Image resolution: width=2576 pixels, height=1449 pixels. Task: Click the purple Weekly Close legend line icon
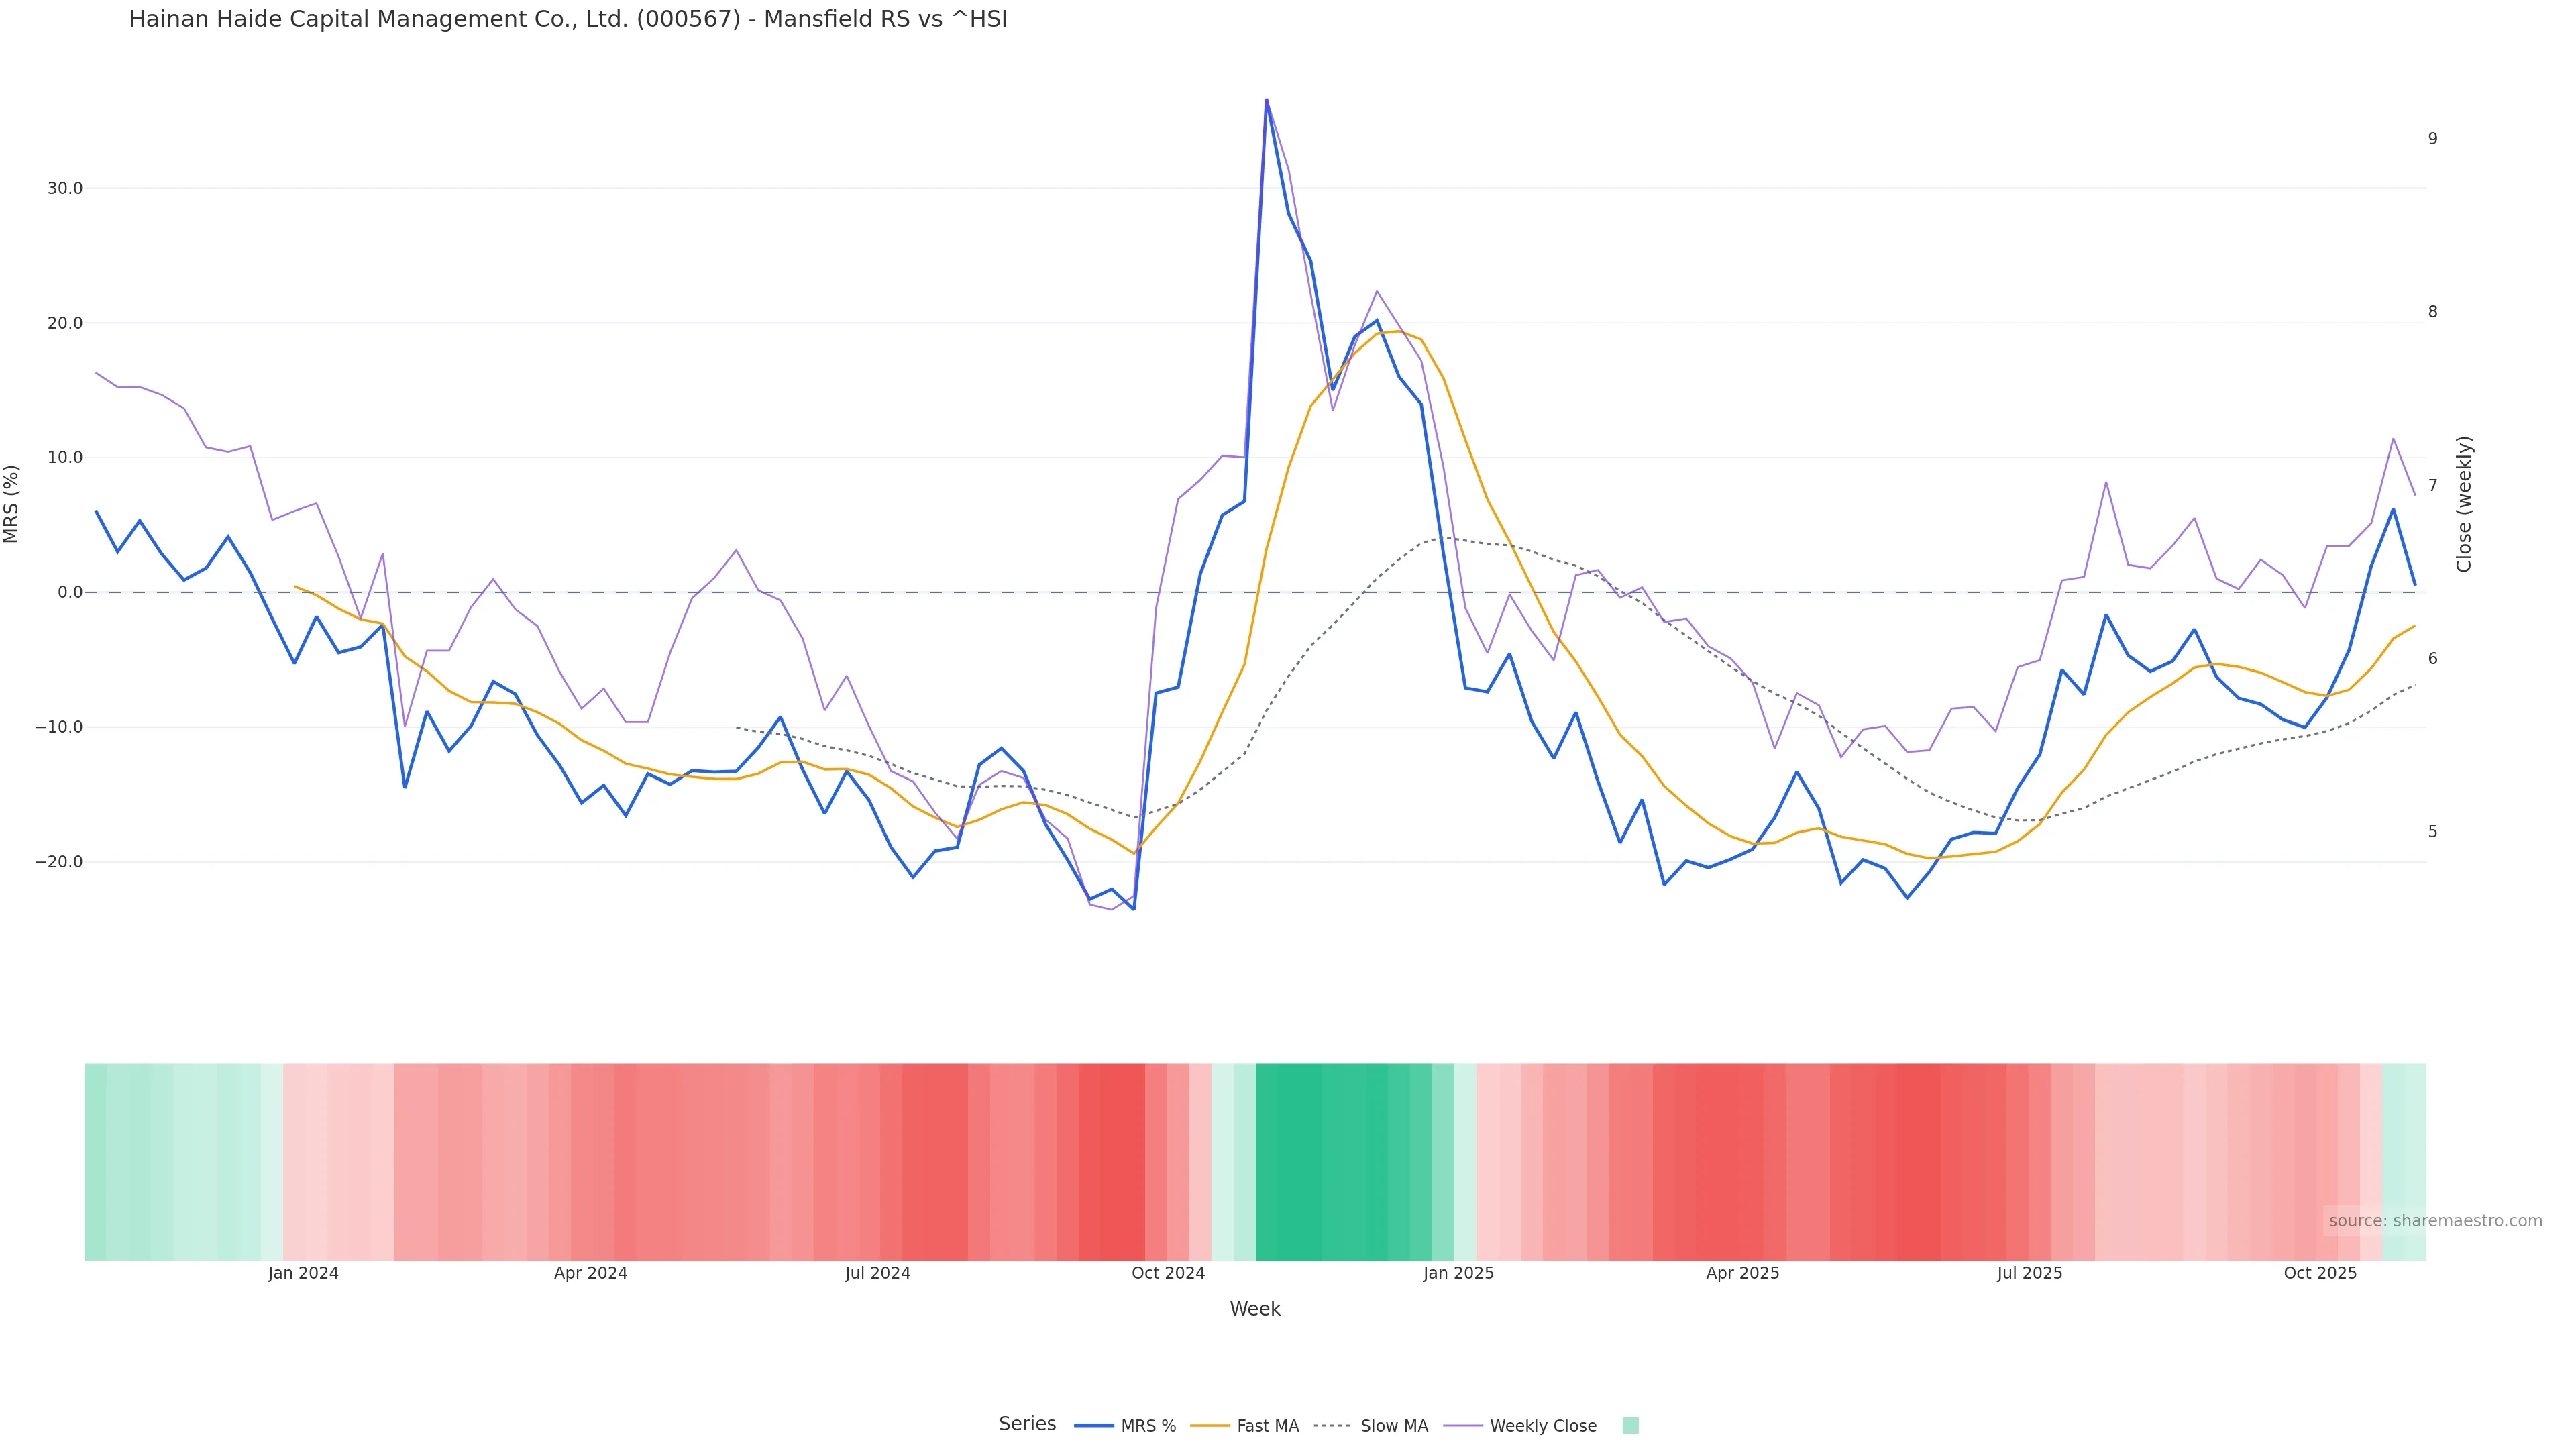click(1463, 1426)
